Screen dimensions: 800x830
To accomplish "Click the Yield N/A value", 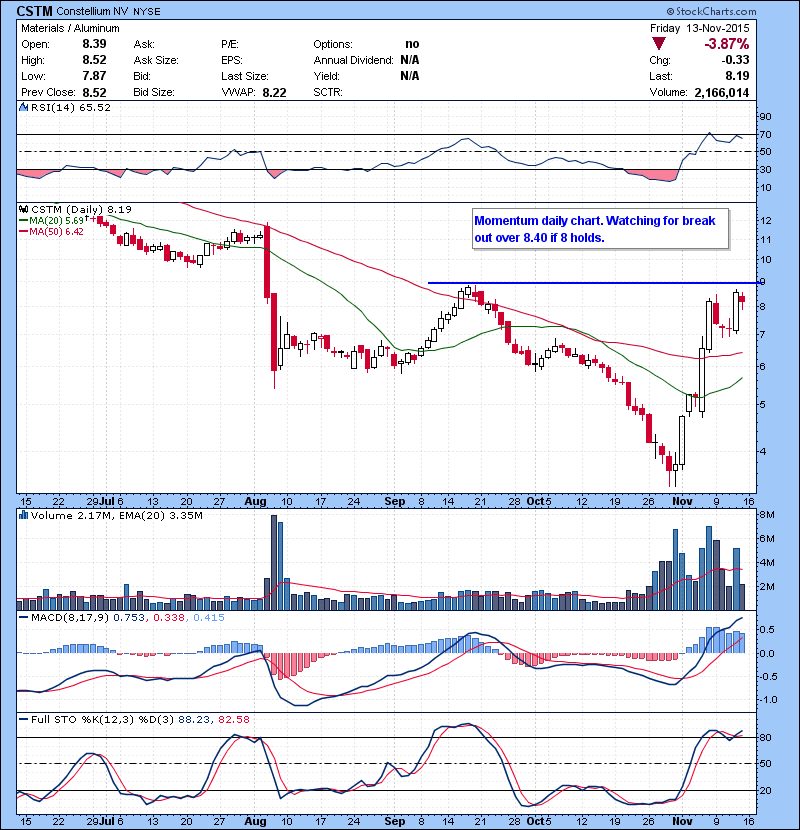I will pos(410,76).
